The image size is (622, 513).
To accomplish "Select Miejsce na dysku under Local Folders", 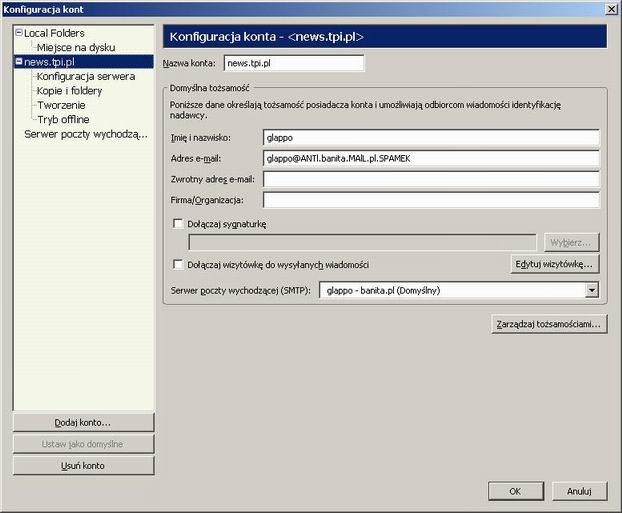I will 75,47.
